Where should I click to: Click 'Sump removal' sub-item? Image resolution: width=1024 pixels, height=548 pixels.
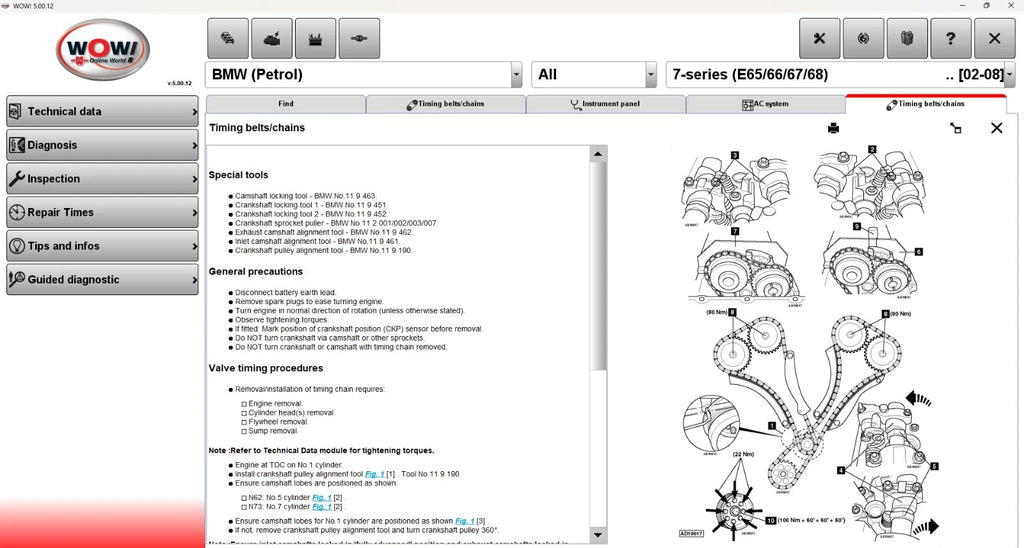click(x=274, y=431)
